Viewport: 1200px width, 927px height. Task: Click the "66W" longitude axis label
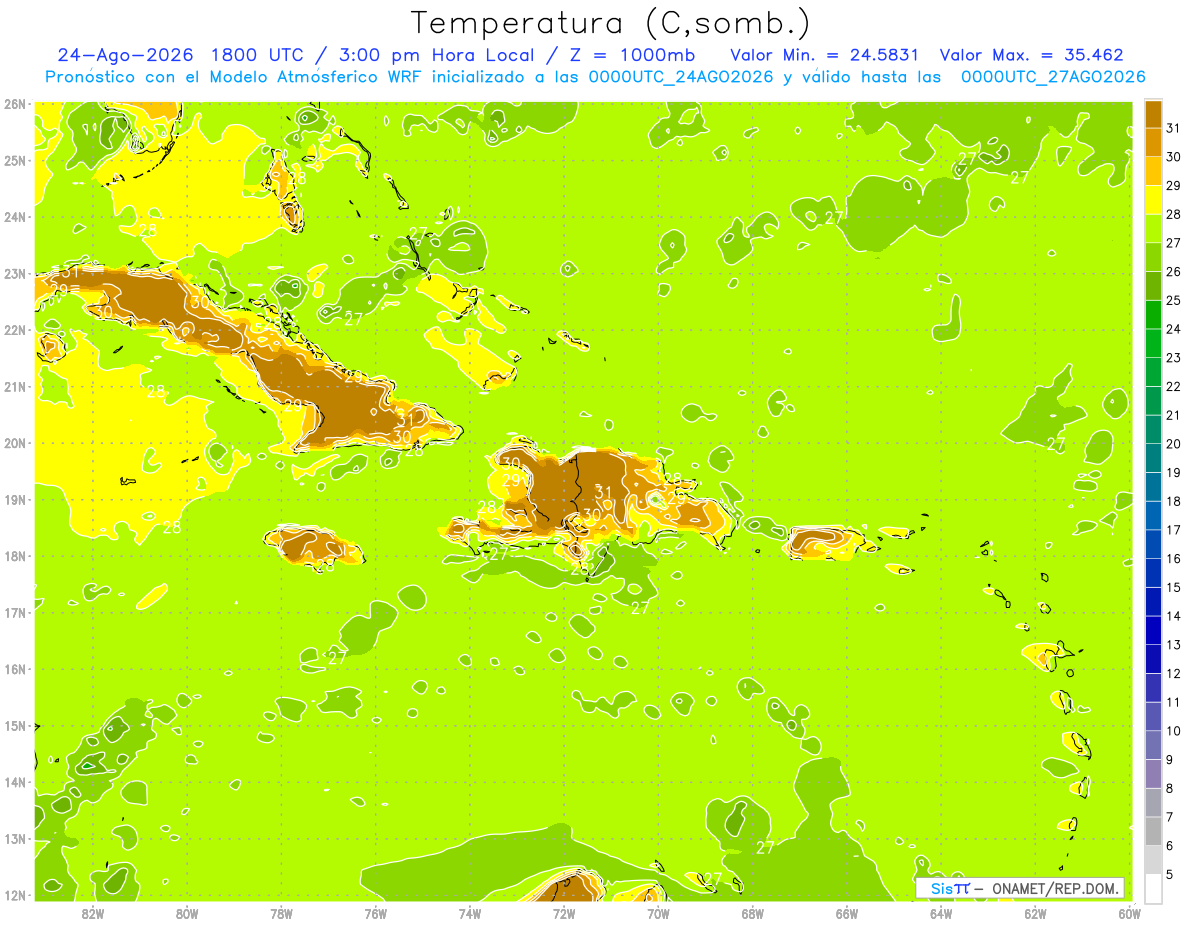pyautogui.click(x=847, y=913)
